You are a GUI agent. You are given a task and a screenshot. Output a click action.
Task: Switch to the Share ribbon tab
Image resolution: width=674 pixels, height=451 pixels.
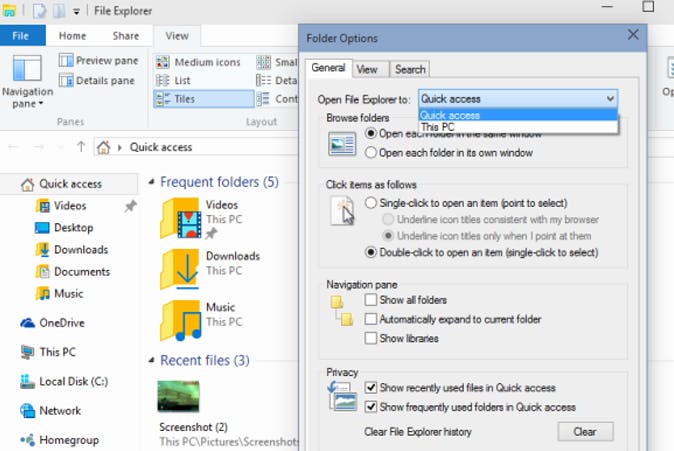click(126, 36)
